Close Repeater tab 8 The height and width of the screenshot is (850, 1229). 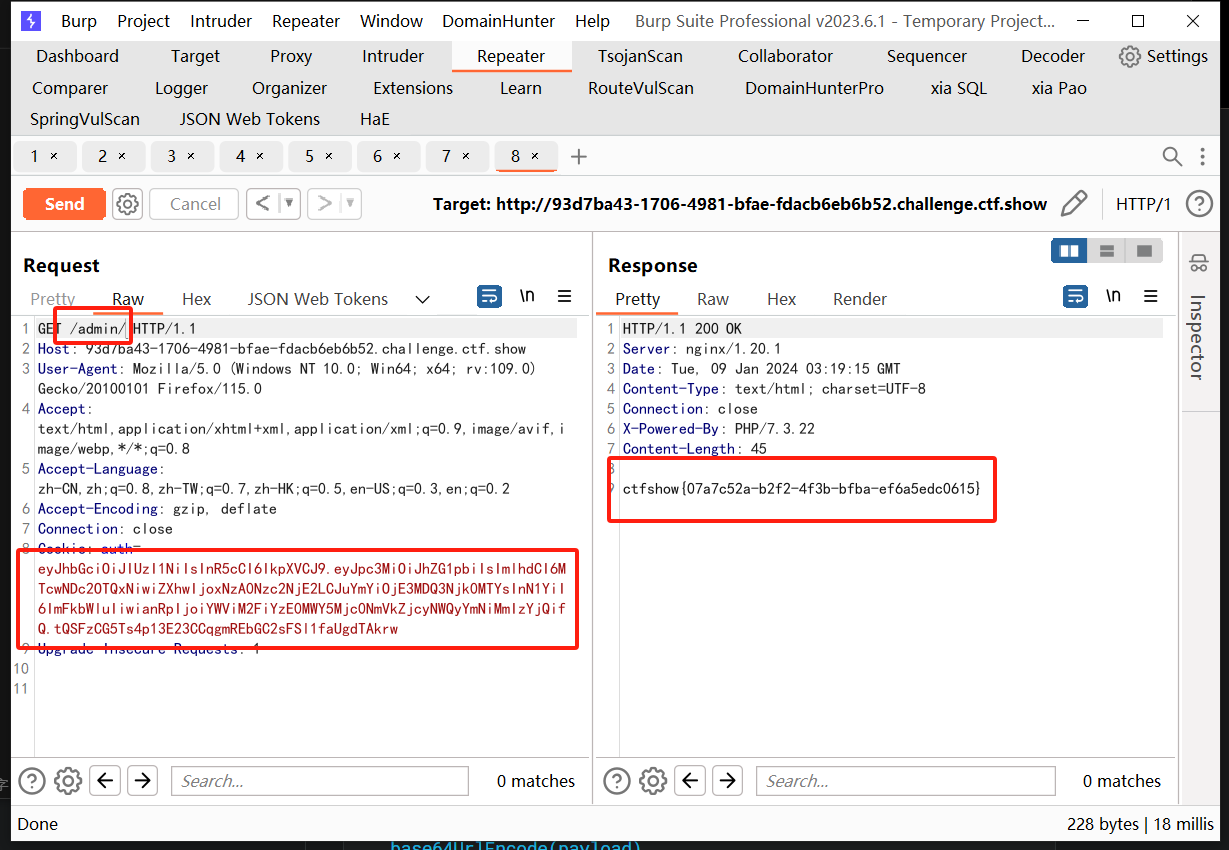[x=535, y=156]
